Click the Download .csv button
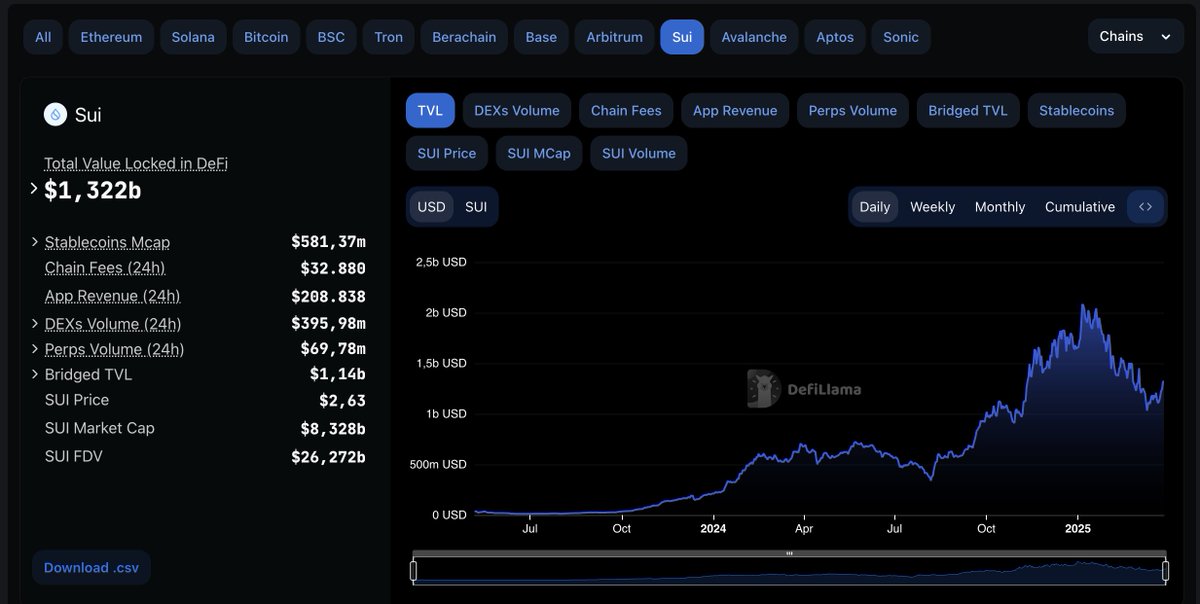 click(x=91, y=566)
